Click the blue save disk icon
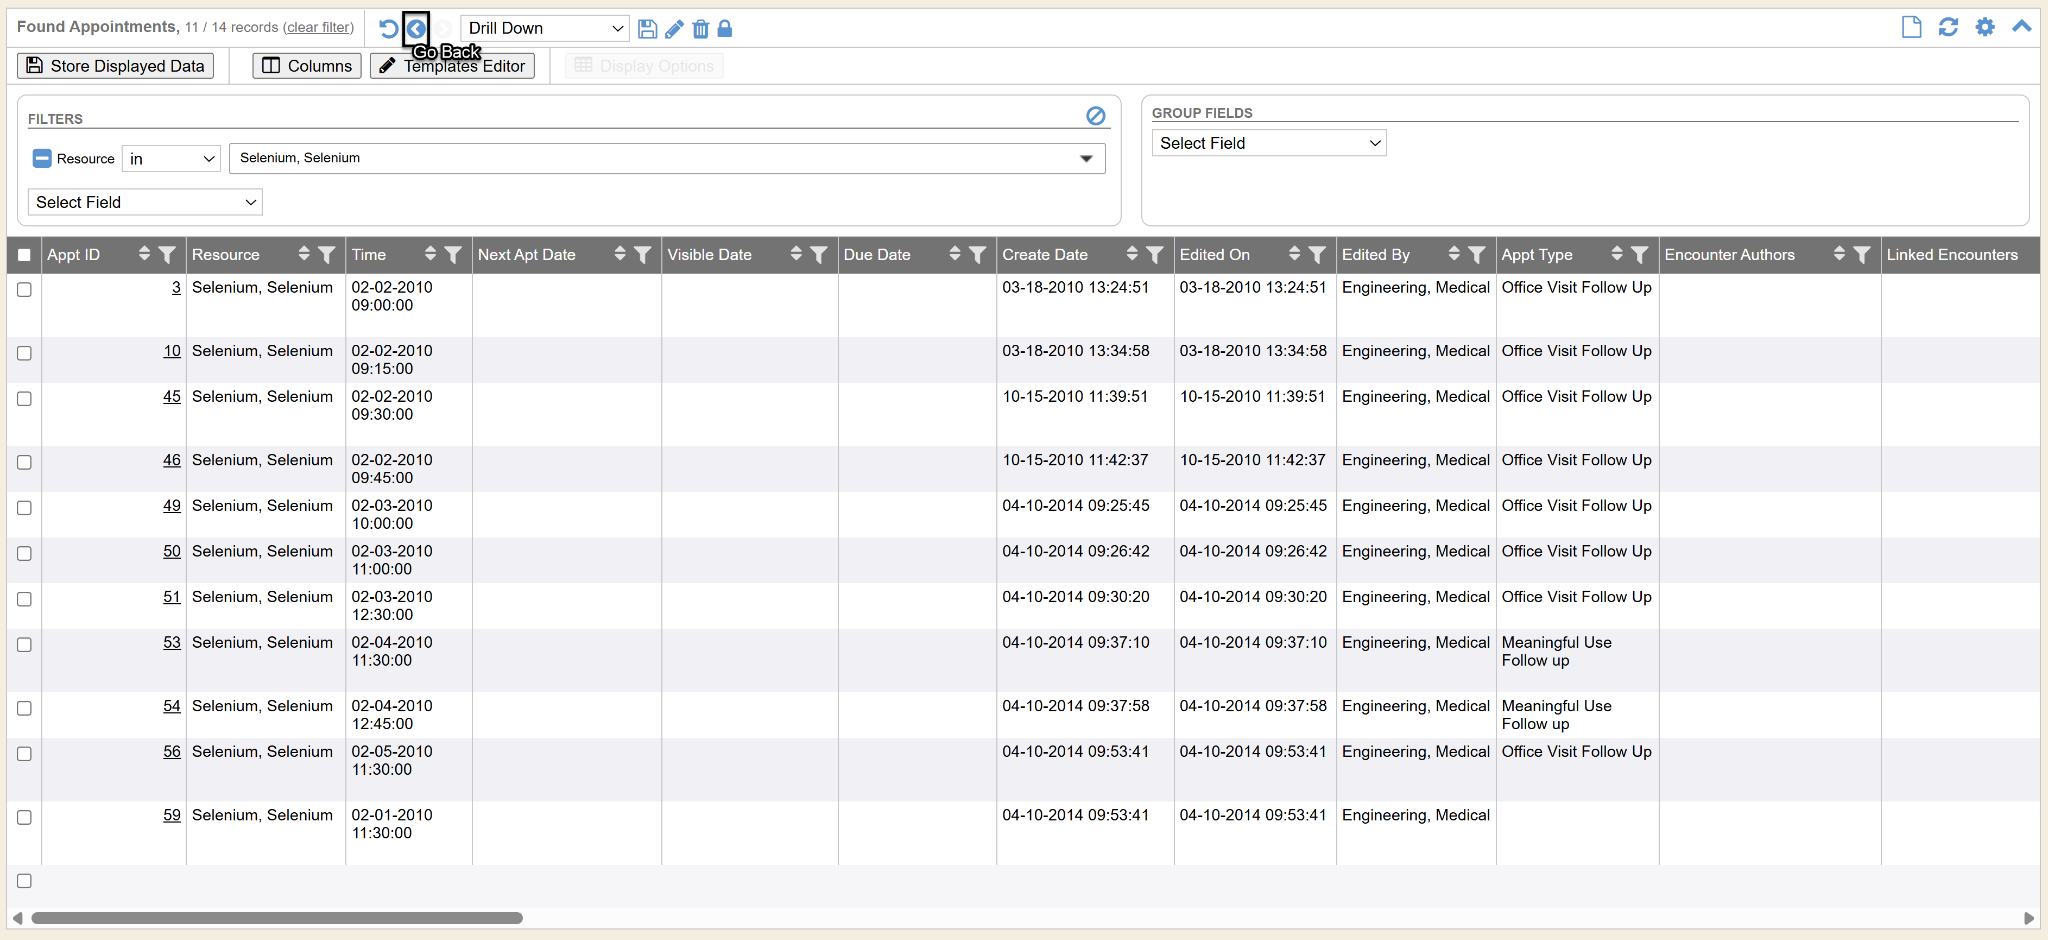The height and width of the screenshot is (940, 2048). point(647,29)
